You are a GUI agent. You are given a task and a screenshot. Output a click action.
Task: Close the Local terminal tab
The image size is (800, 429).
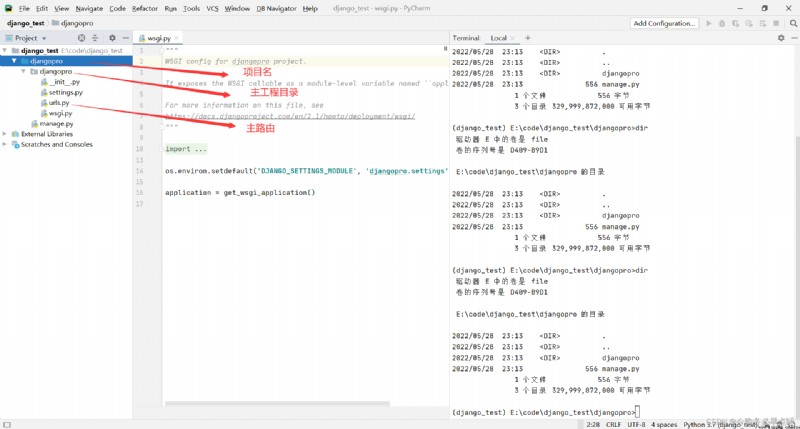click(512, 38)
